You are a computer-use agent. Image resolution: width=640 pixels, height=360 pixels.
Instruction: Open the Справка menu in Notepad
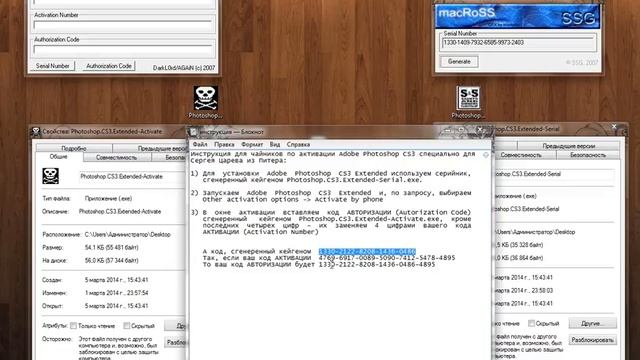[x=298, y=144]
